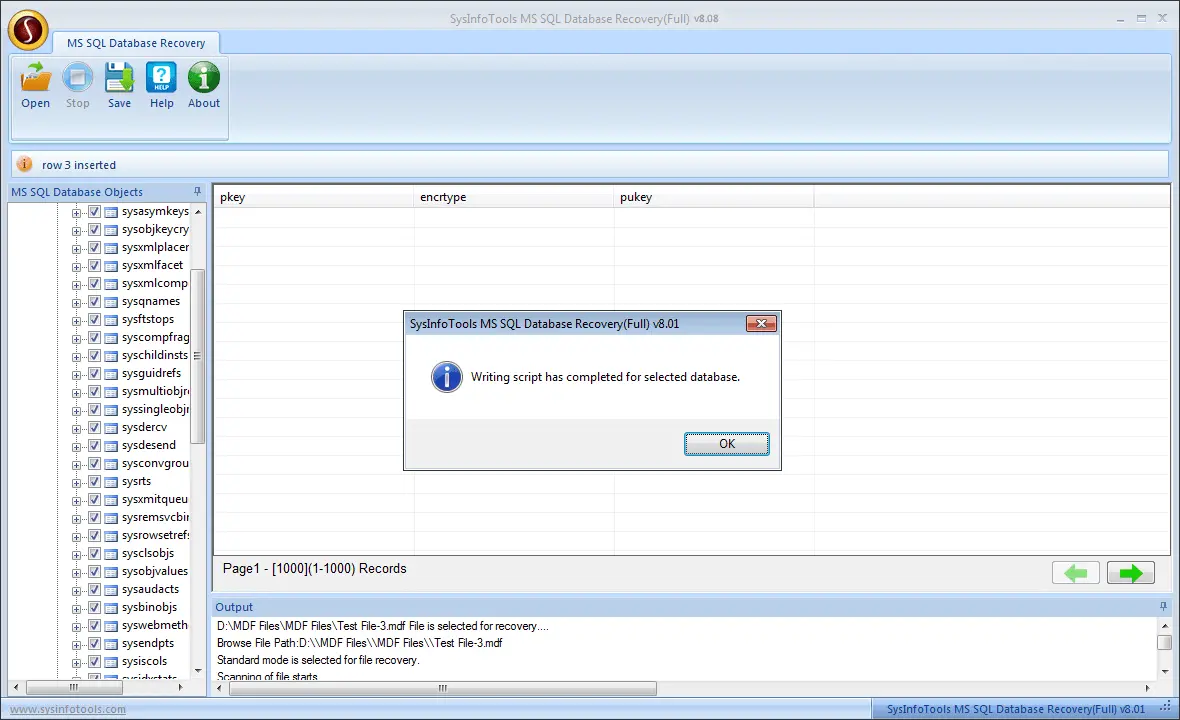Click the Stop toolbar icon
The height and width of the screenshot is (720, 1180).
tap(78, 77)
